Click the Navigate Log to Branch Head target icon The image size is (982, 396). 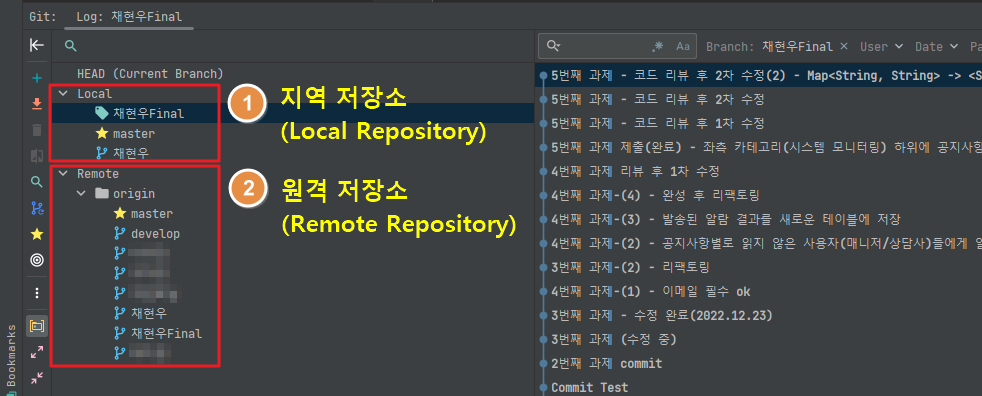pos(37,259)
